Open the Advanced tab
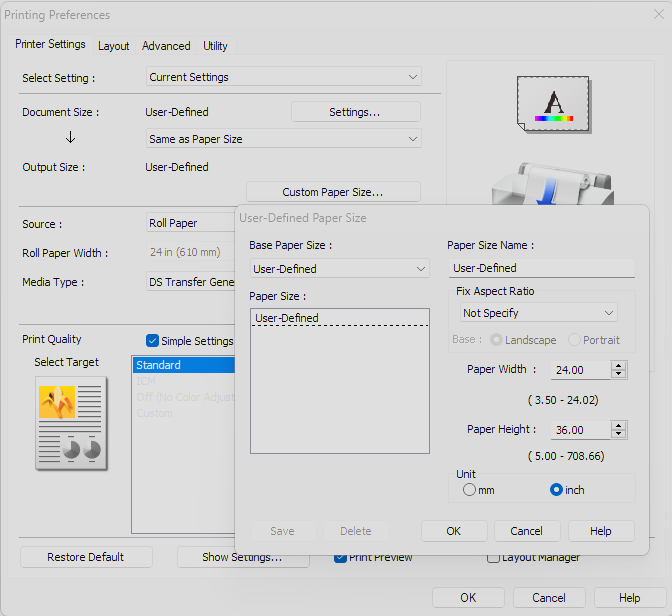This screenshot has height=616, width=672. coord(166,46)
